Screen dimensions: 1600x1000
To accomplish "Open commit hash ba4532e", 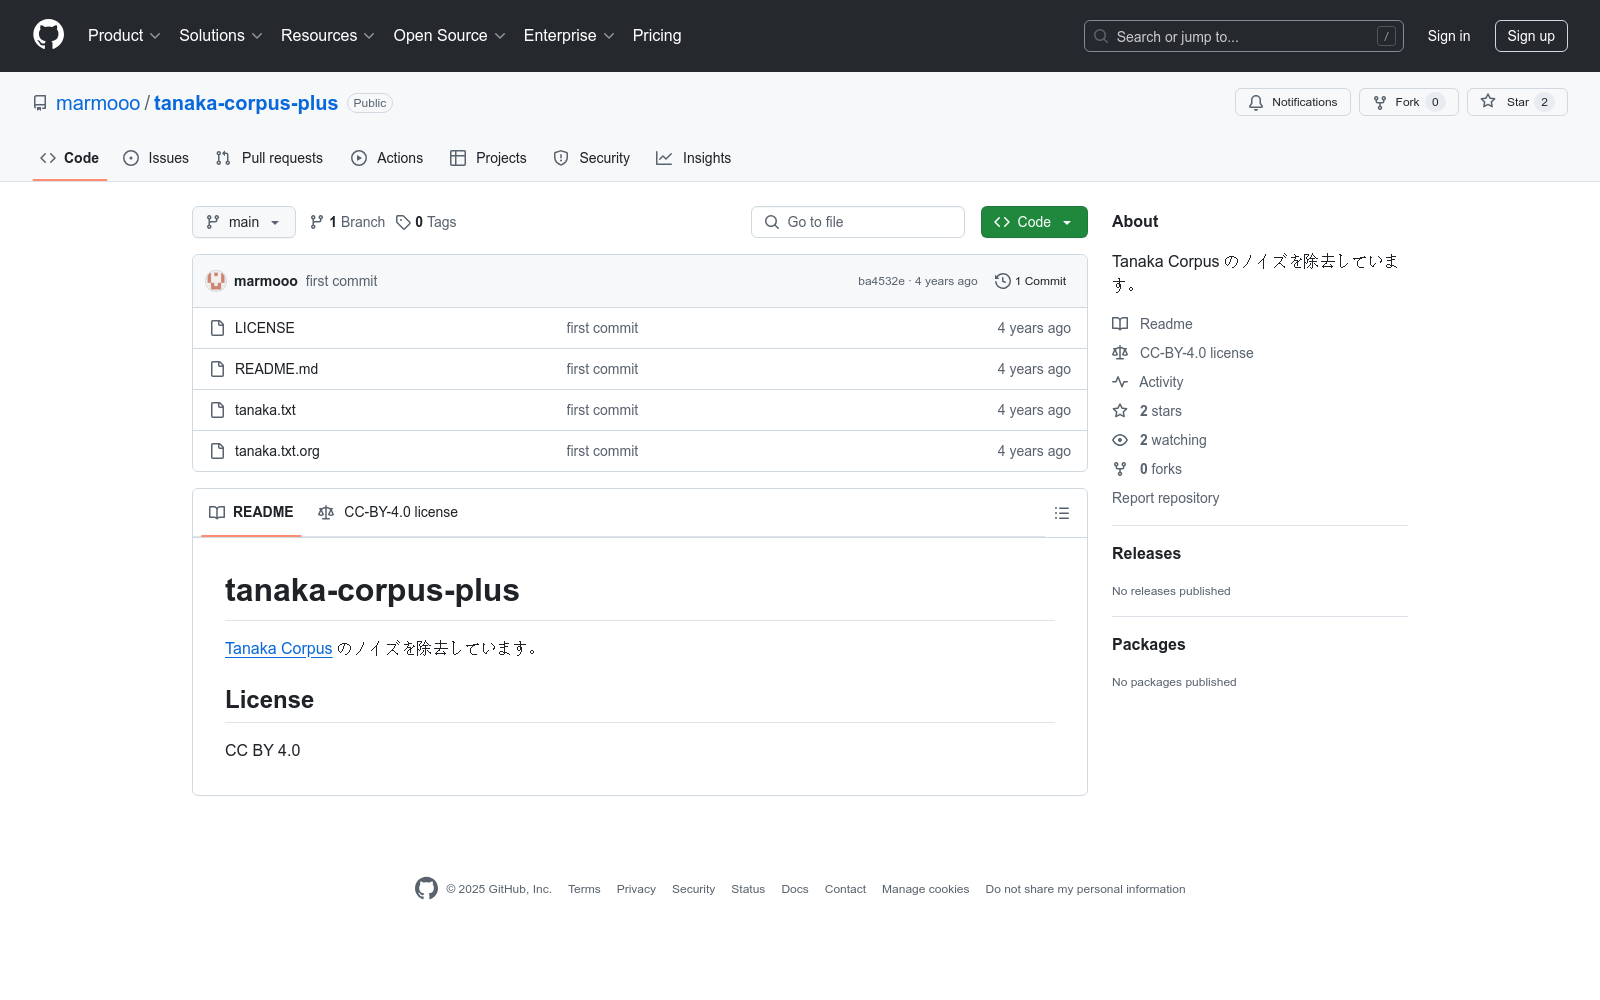I will 881,281.
